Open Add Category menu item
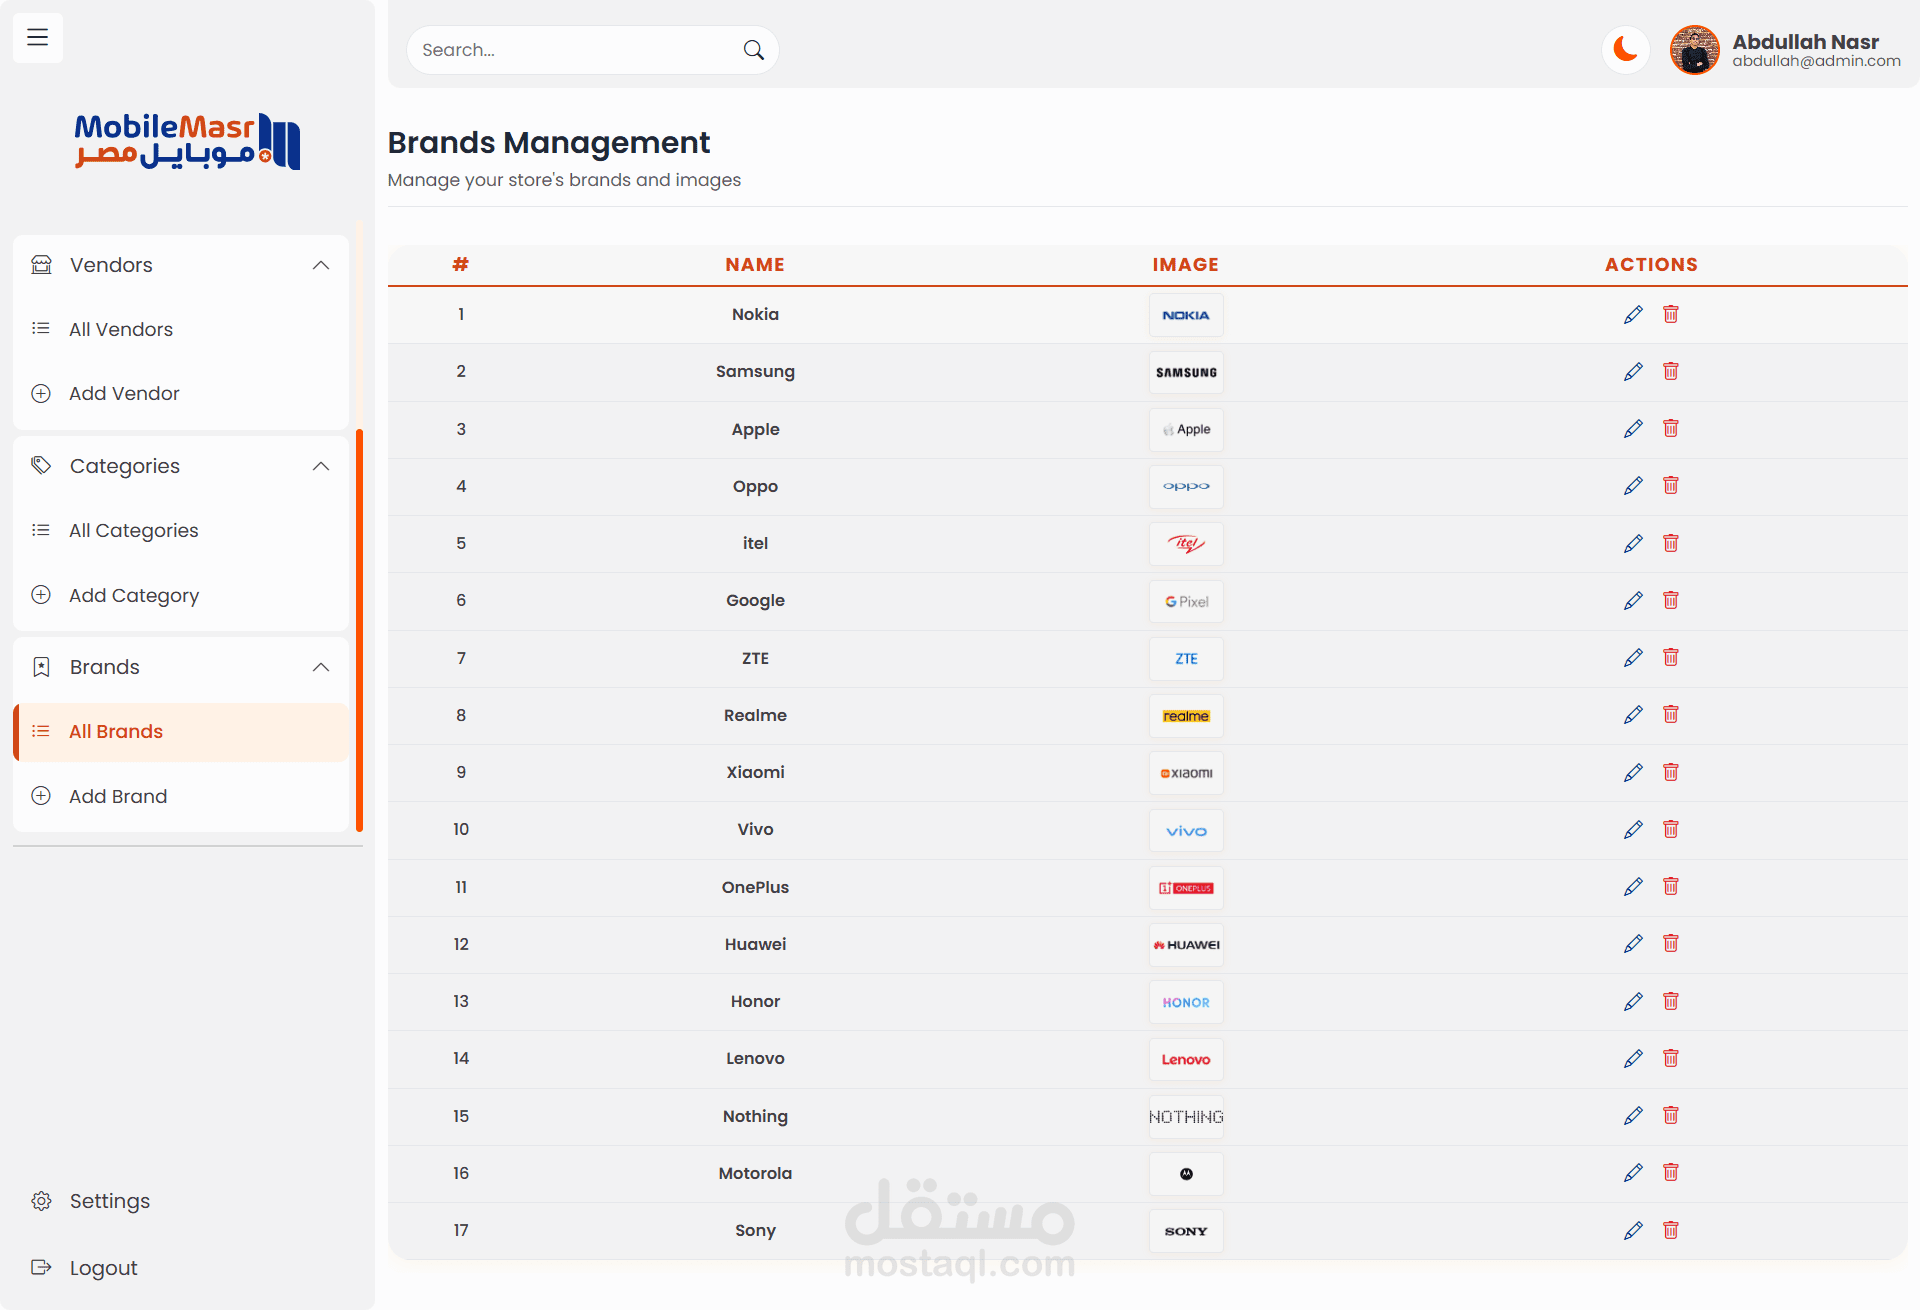Viewport: 1920px width, 1310px height. coord(134,595)
